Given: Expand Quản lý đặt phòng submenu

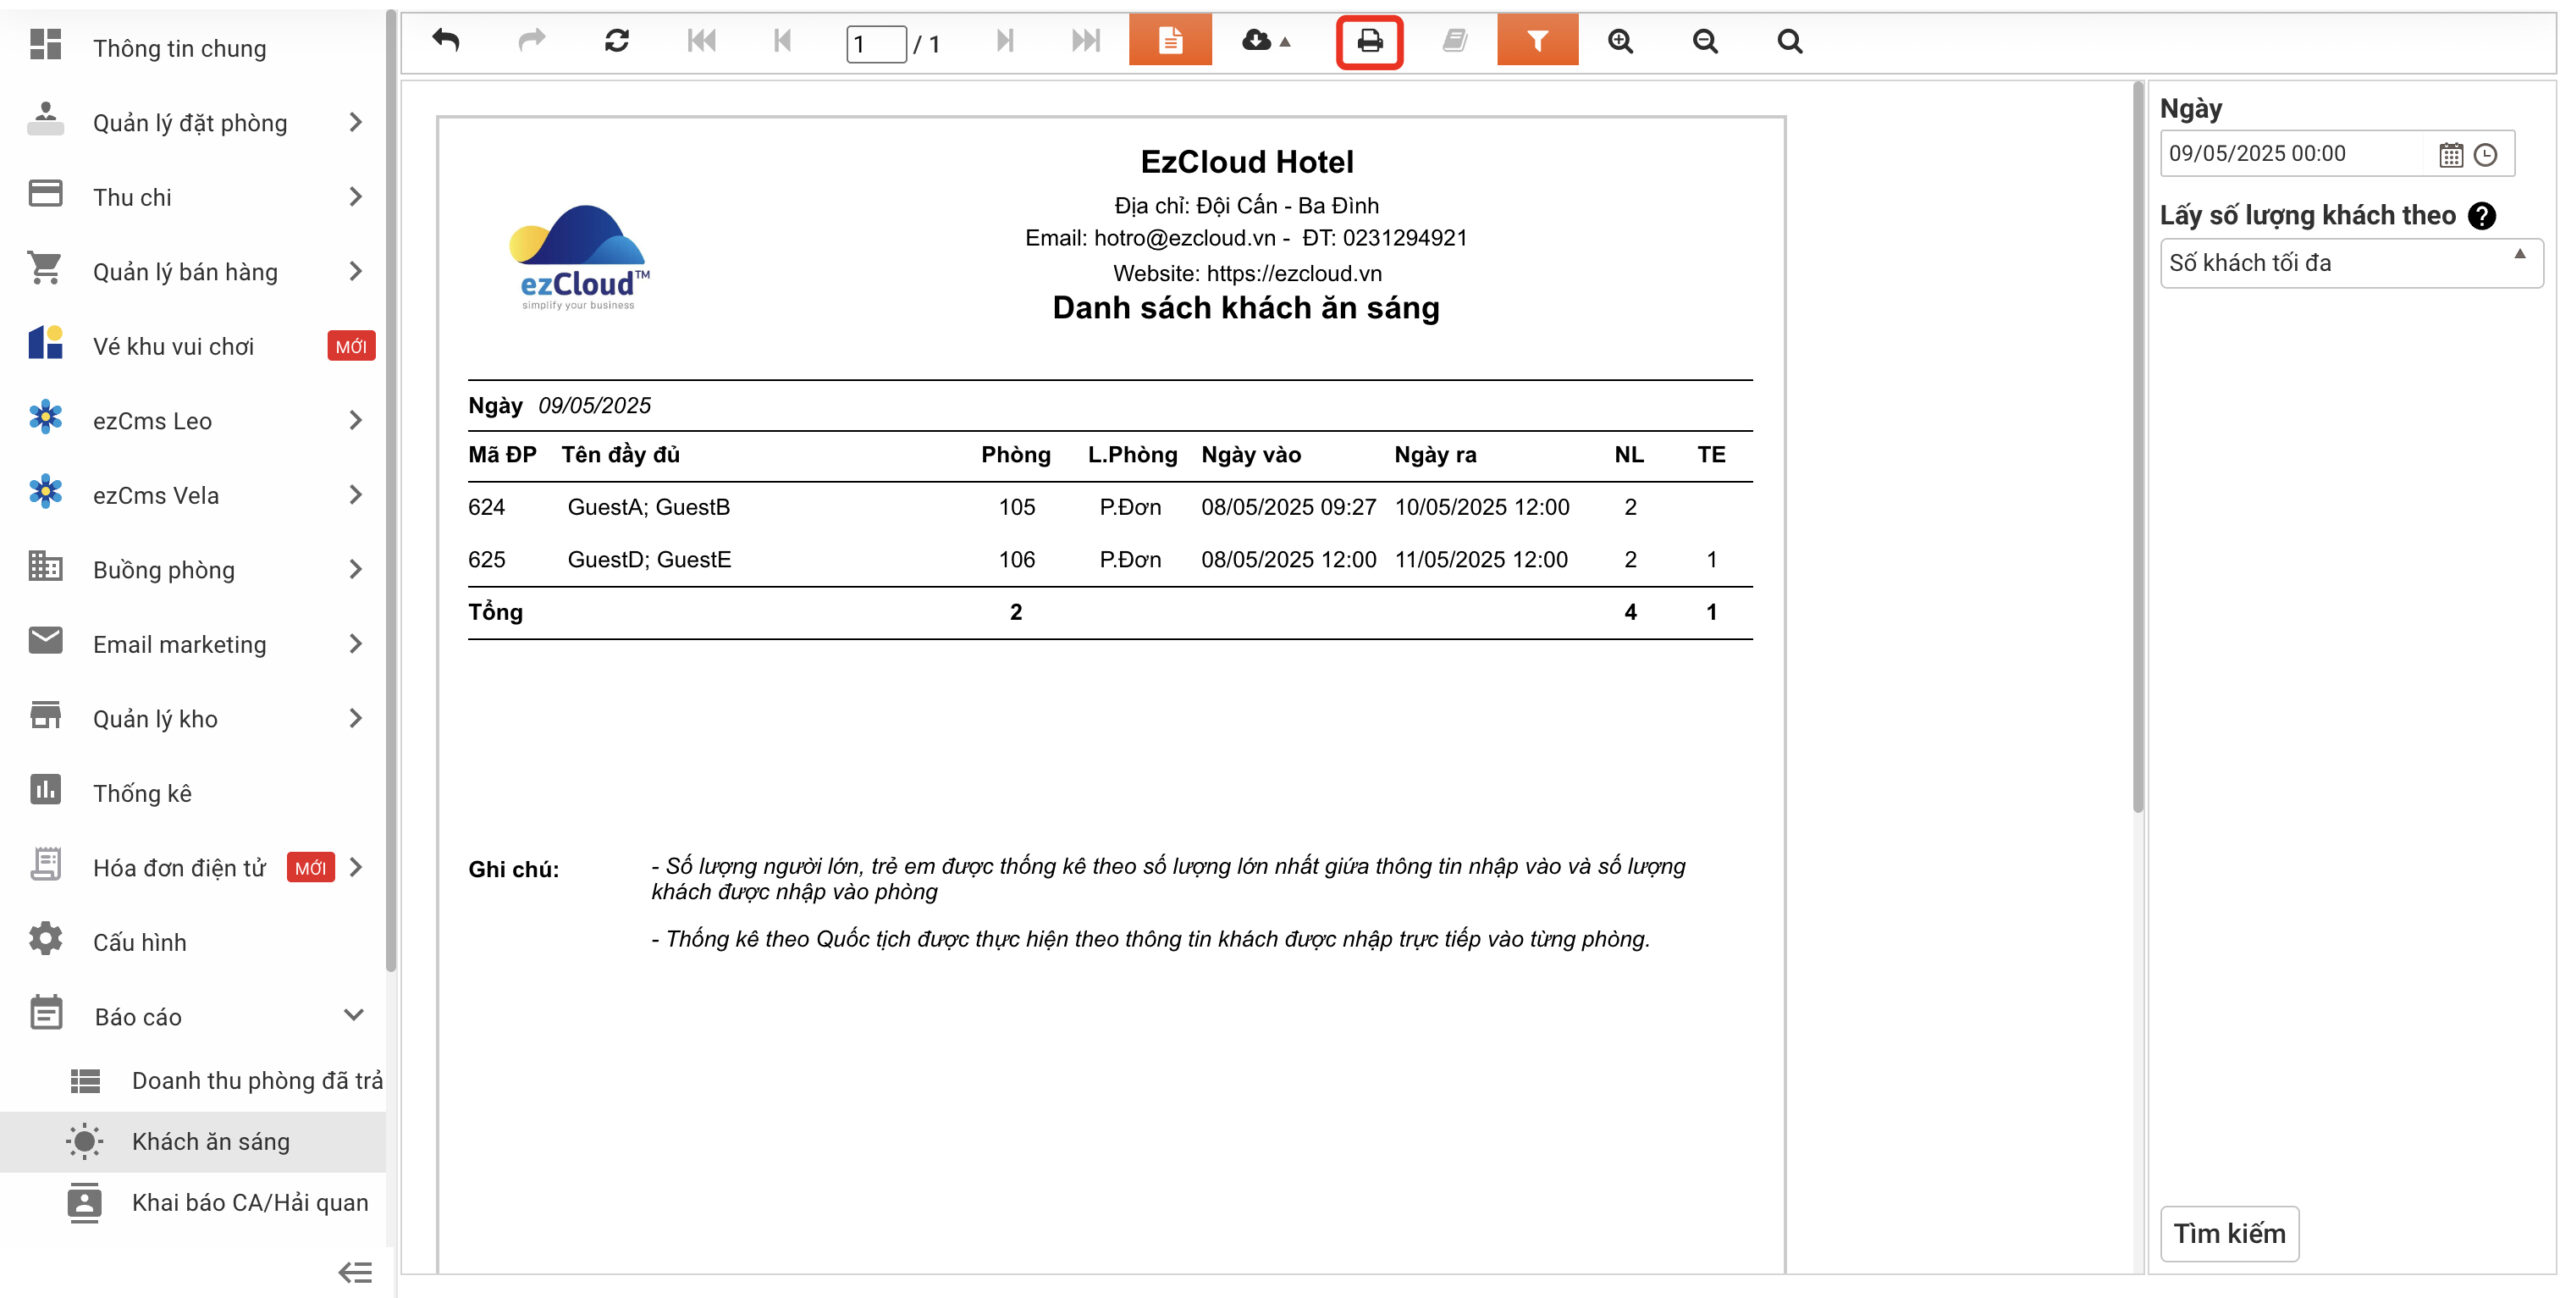Looking at the screenshot, I should 355,122.
